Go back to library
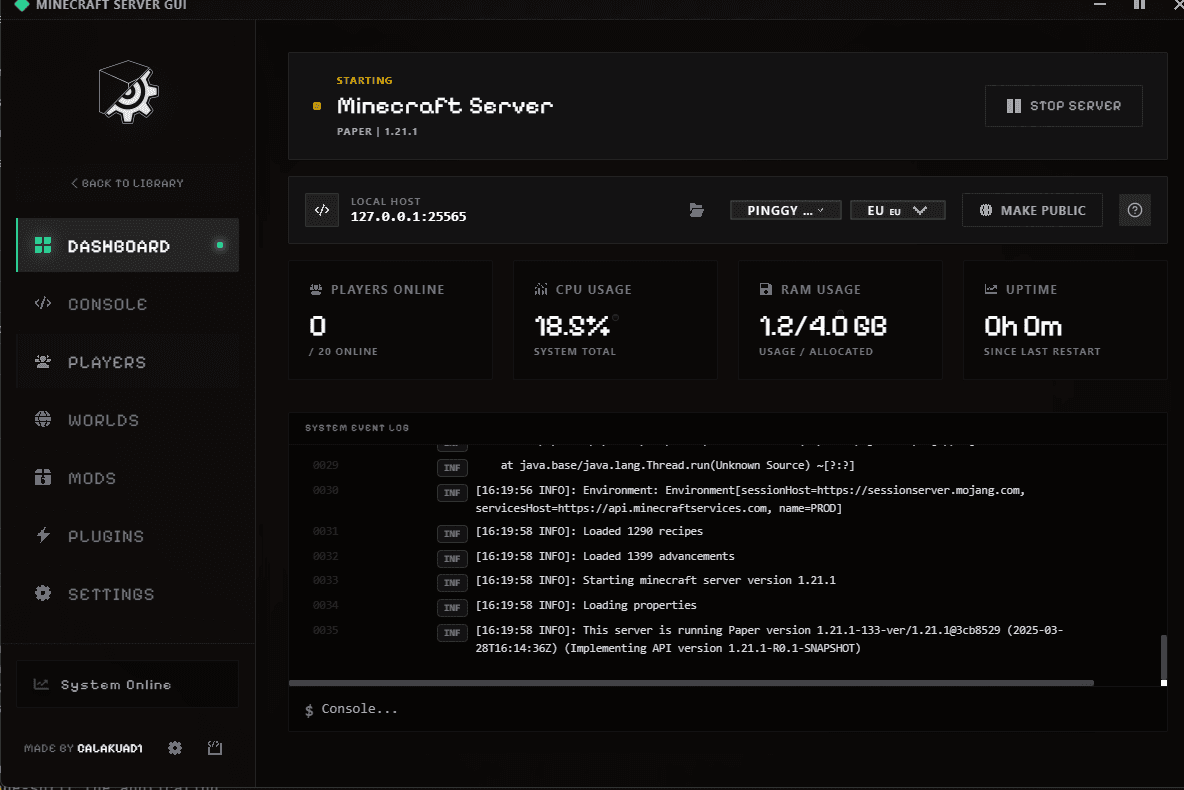Viewport: 1184px width, 790px height. (x=128, y=183)
